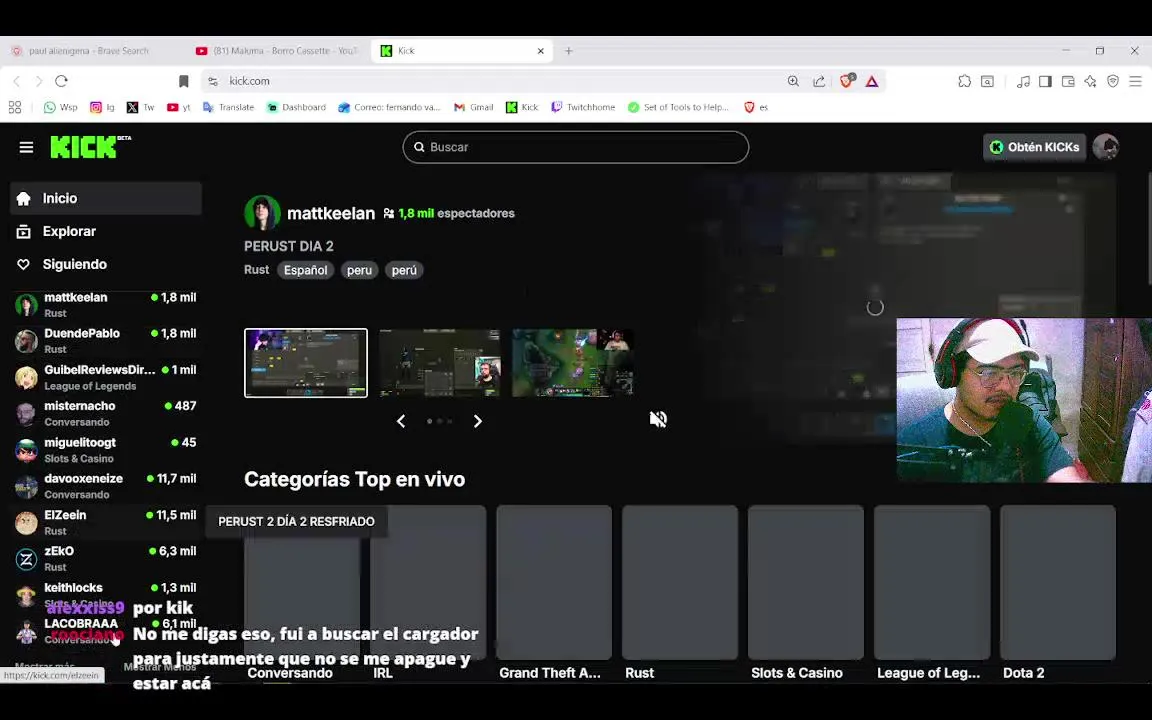
Task: Open the music note media control icon
Action: point(1023,82)
